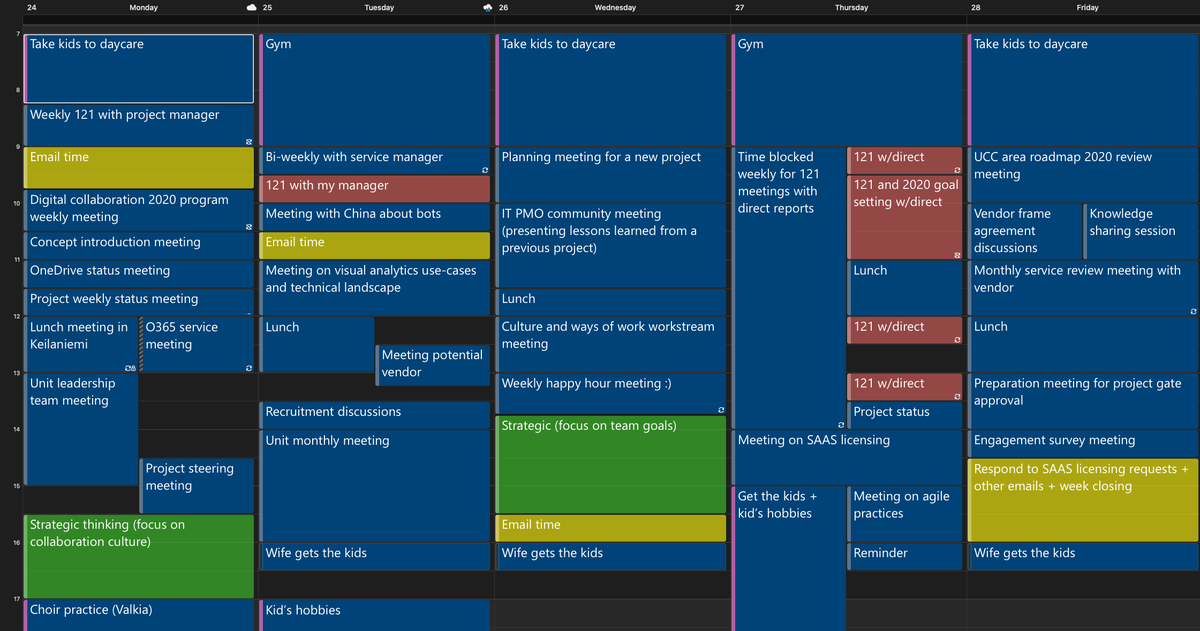Select Vendor frame agreement discussions event
Viewport: 1200px width, 631px height.
click(x=1025, y=231)
